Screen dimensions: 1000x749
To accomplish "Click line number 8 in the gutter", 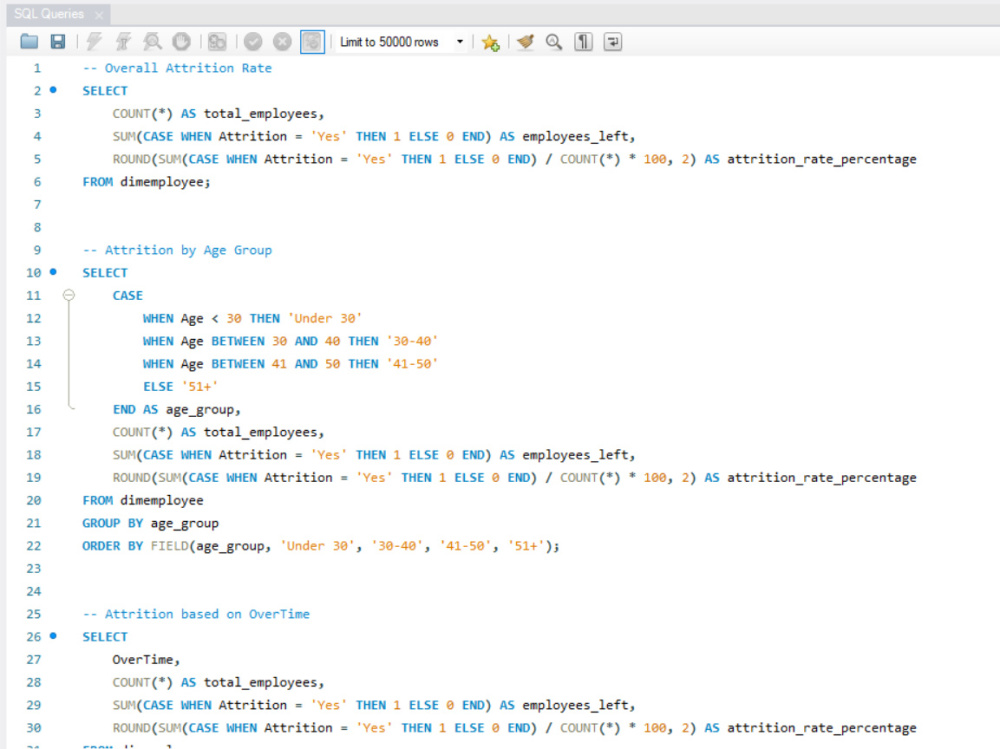I will 37,227.
